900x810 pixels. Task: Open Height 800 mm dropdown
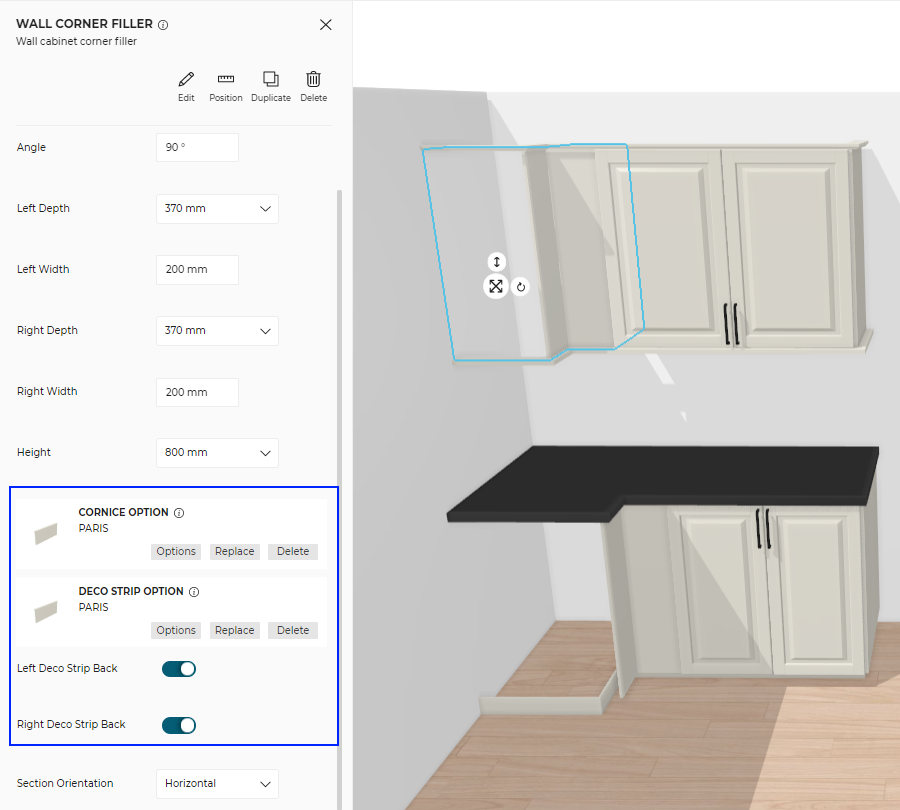tap(217, 453)
